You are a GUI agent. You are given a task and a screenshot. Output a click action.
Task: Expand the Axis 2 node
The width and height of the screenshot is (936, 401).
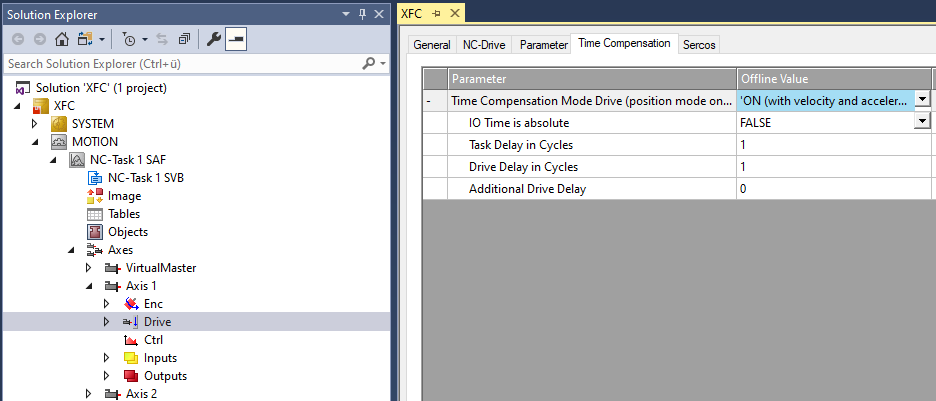(88, 394)
